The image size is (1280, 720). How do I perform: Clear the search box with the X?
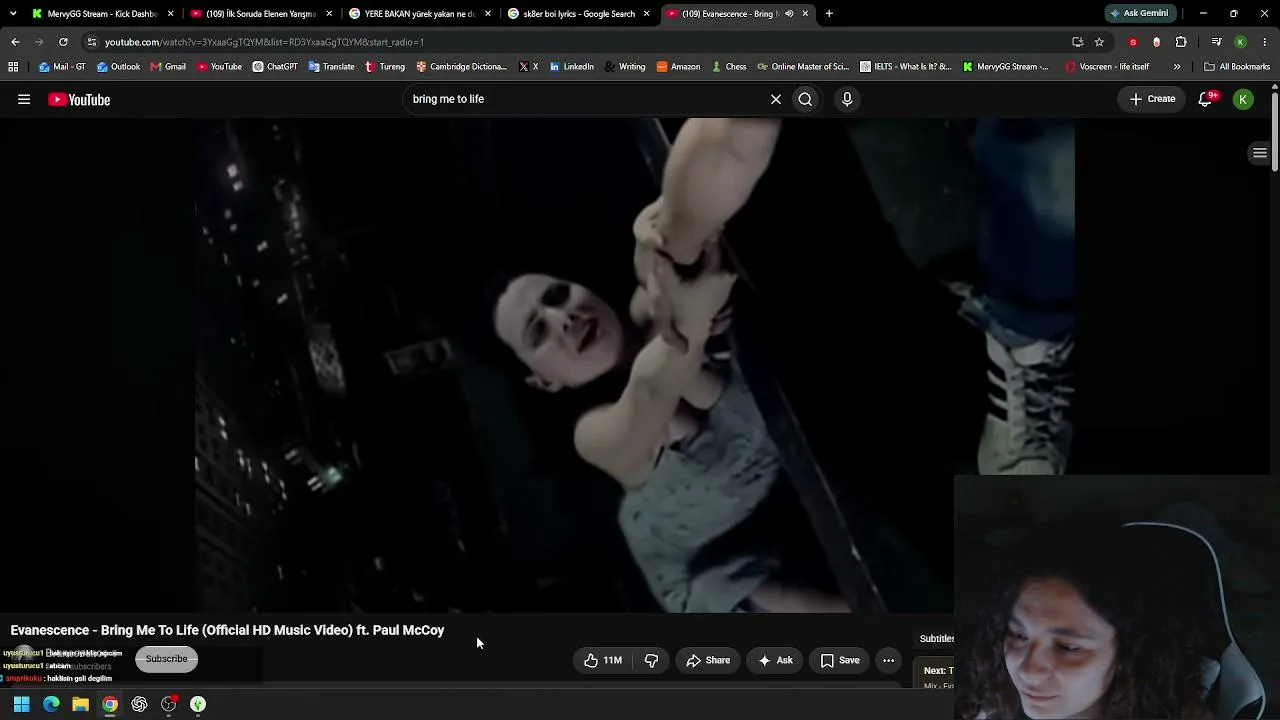pyautogui.click(x=775, y=99)
